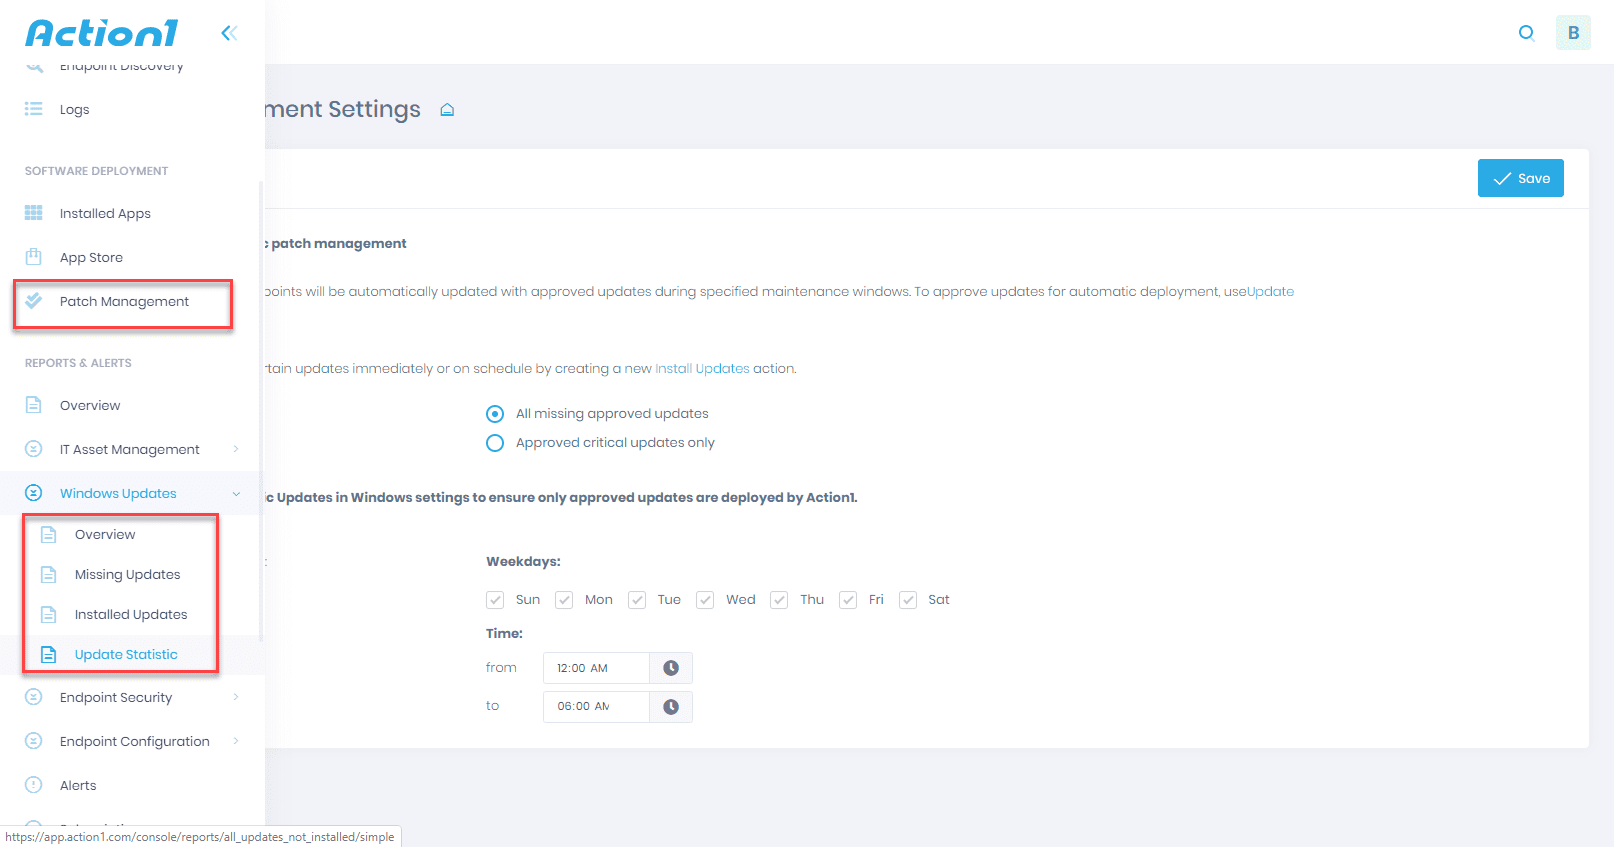Open Missing Updates report
Image resolution: width=1614 pixels, height=847 pixels.
(127, 575)
